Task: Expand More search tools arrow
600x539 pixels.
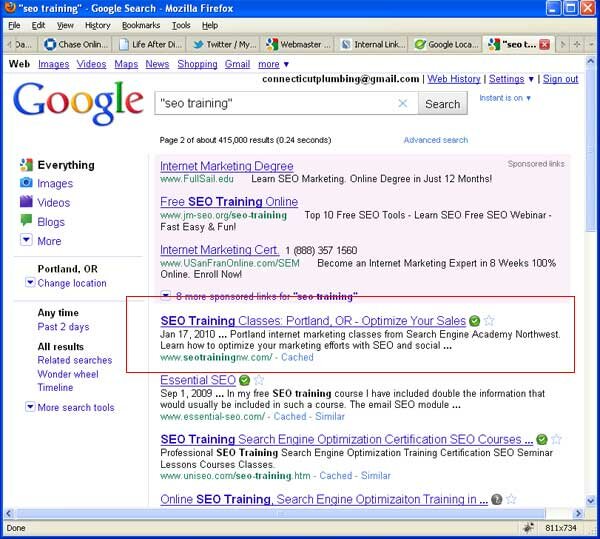Action: [x=30, y=407]
